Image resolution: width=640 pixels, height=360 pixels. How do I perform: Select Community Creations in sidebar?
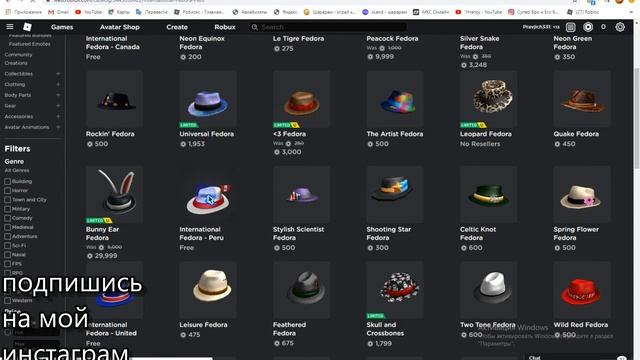pos(18,59)
